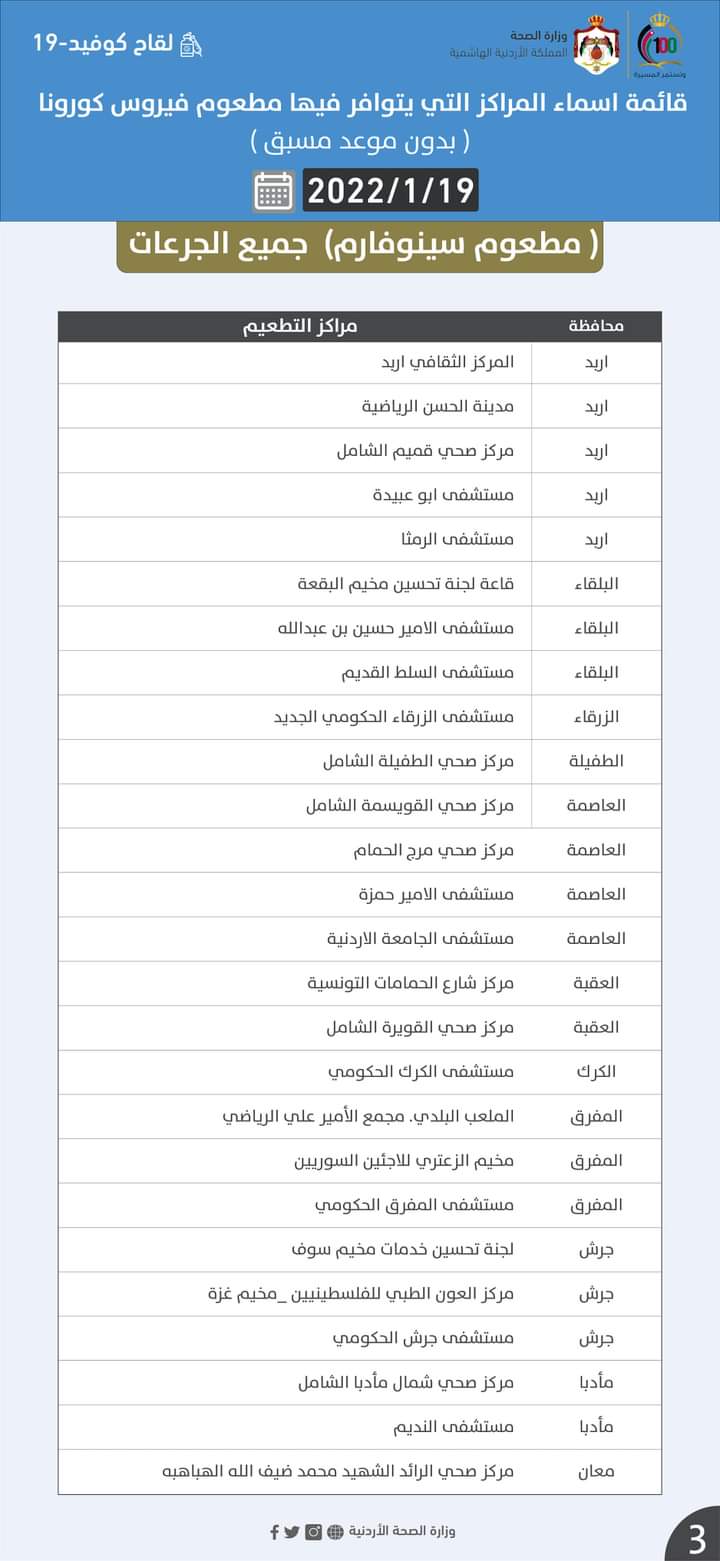Click the globe website icon
The image size is (720, 1561).
click(x=335, y=1531)
